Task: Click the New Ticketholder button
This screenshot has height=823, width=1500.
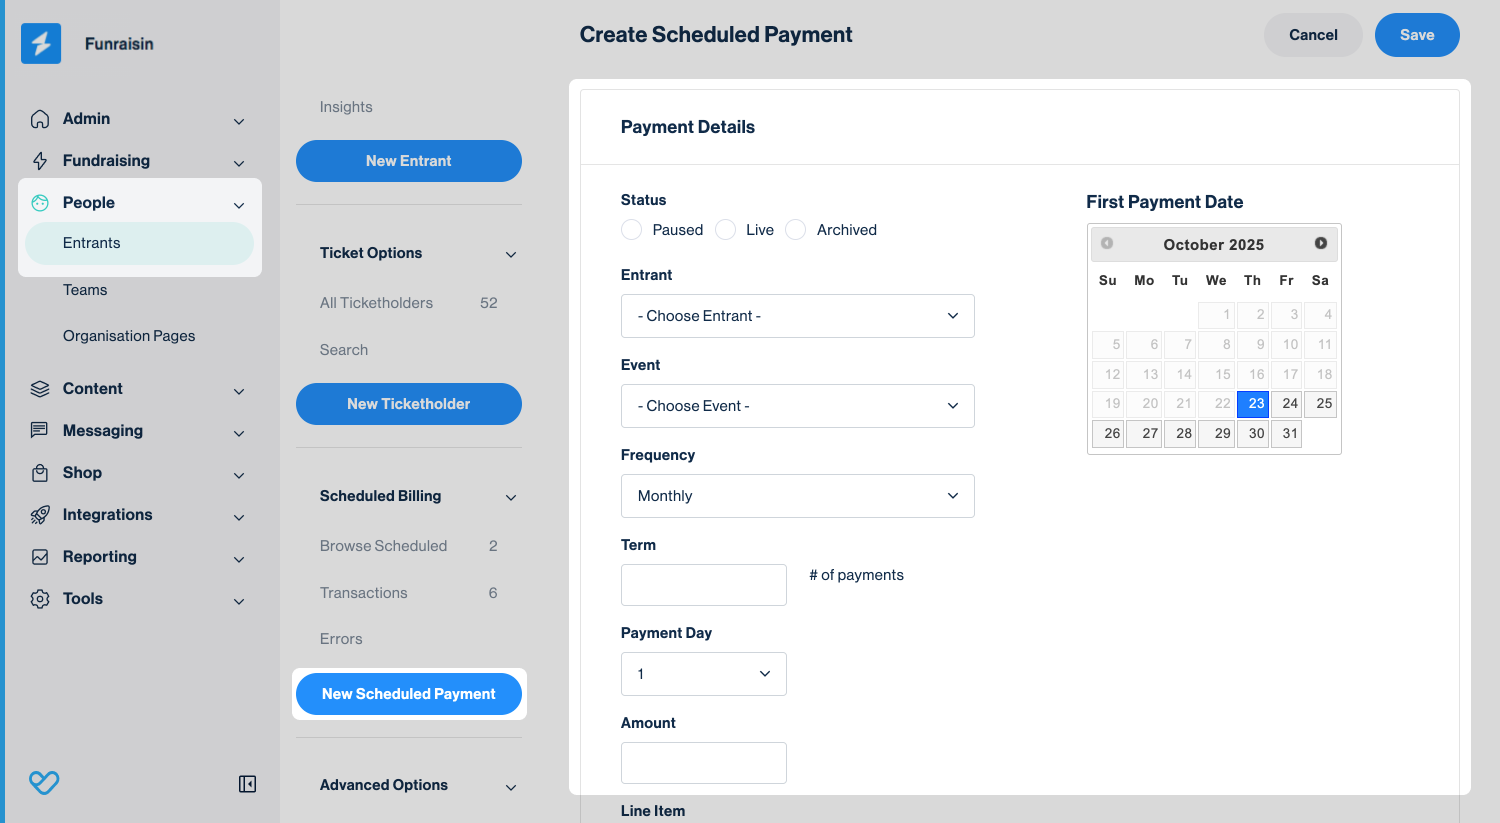Action: pyautogui.click(x=408, y=404)
